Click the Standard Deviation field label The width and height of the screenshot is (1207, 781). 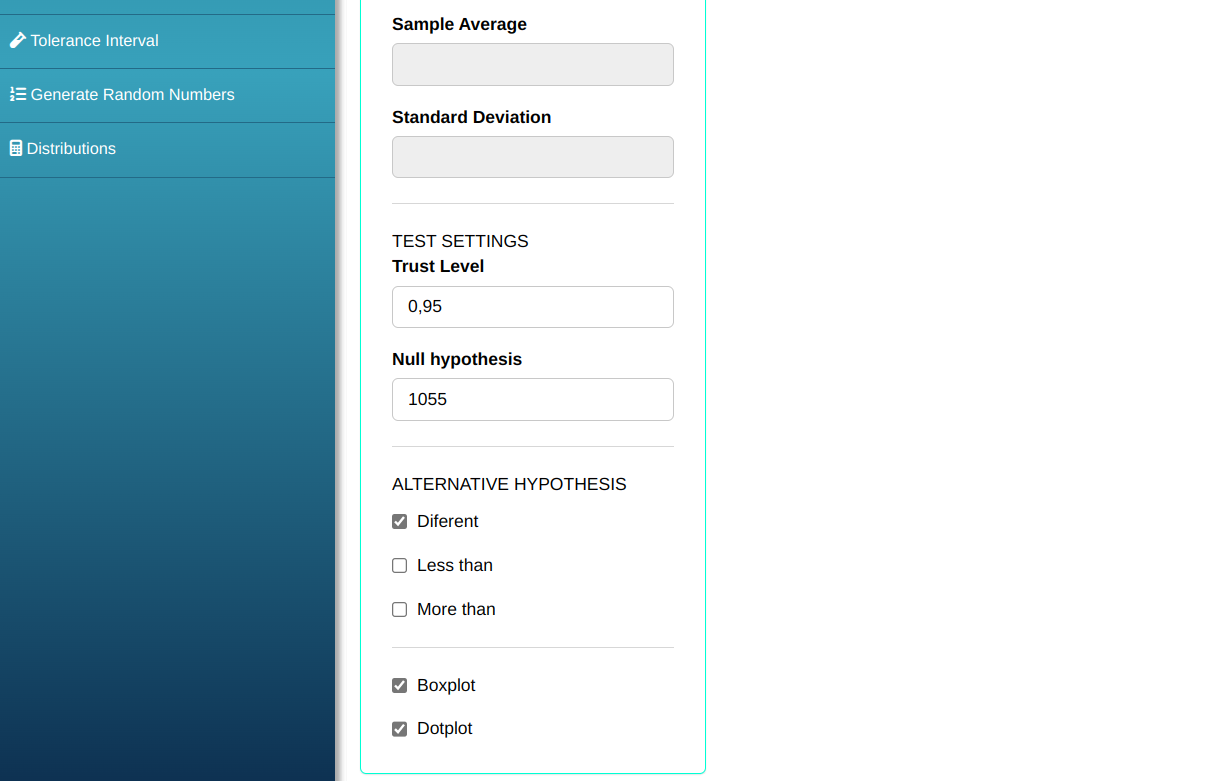[x=471, y=118]
